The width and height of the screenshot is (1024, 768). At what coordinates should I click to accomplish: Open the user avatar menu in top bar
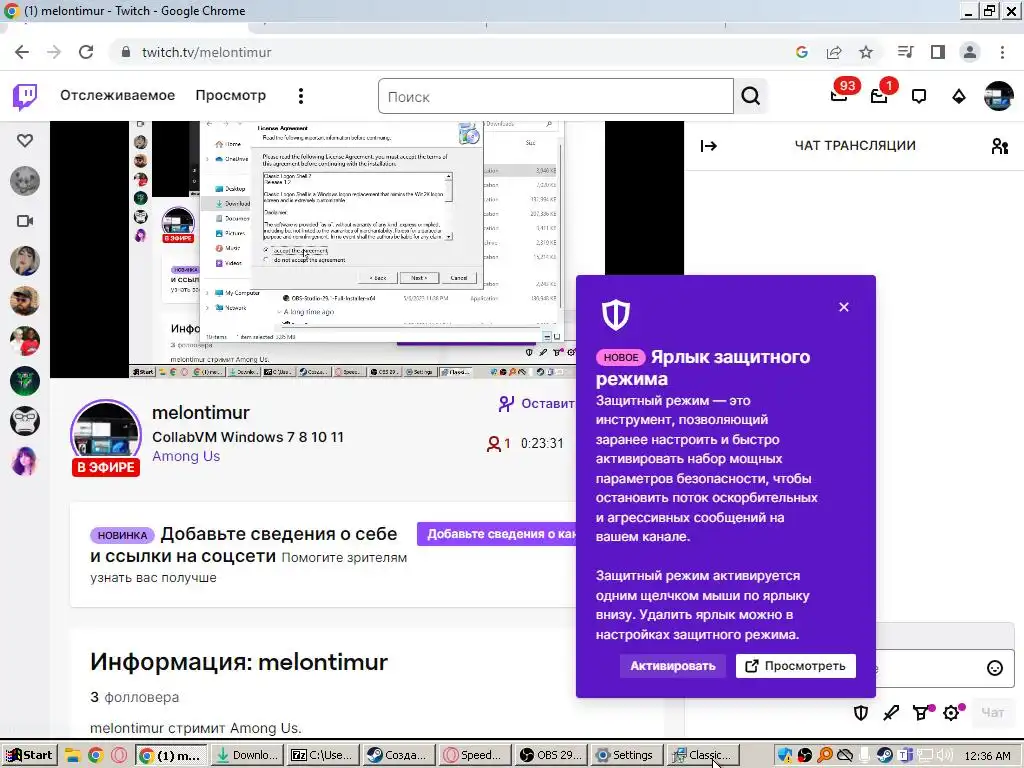click(x=999, y=96)
